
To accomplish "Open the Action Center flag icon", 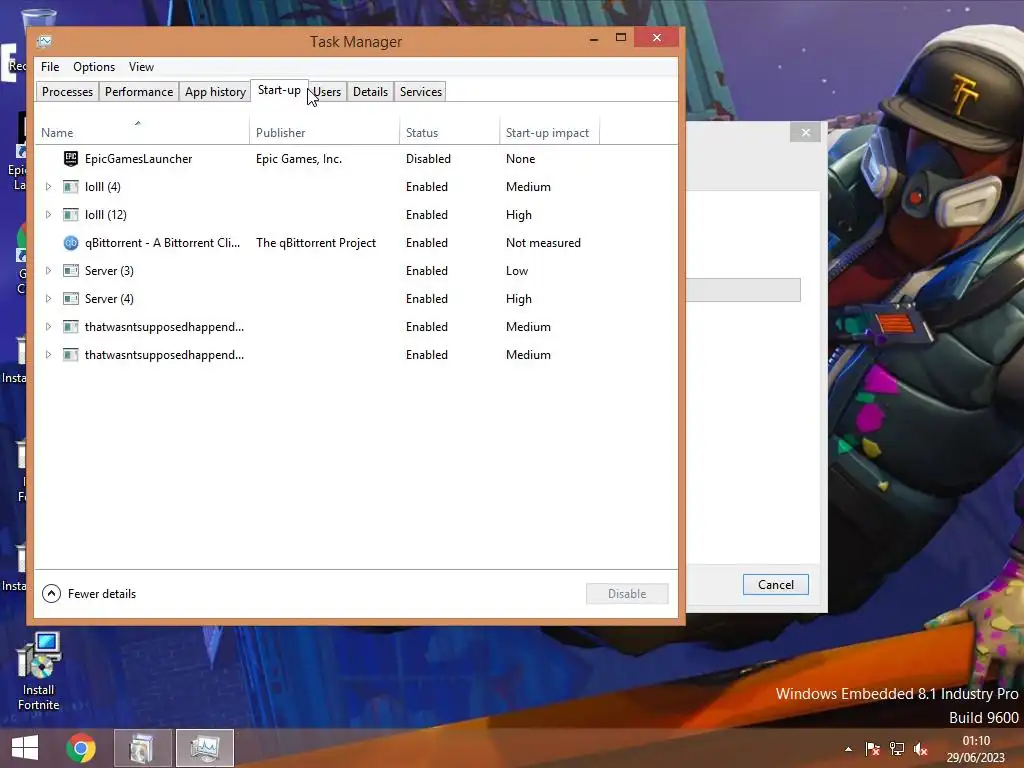I will click(x=872, y=749).
